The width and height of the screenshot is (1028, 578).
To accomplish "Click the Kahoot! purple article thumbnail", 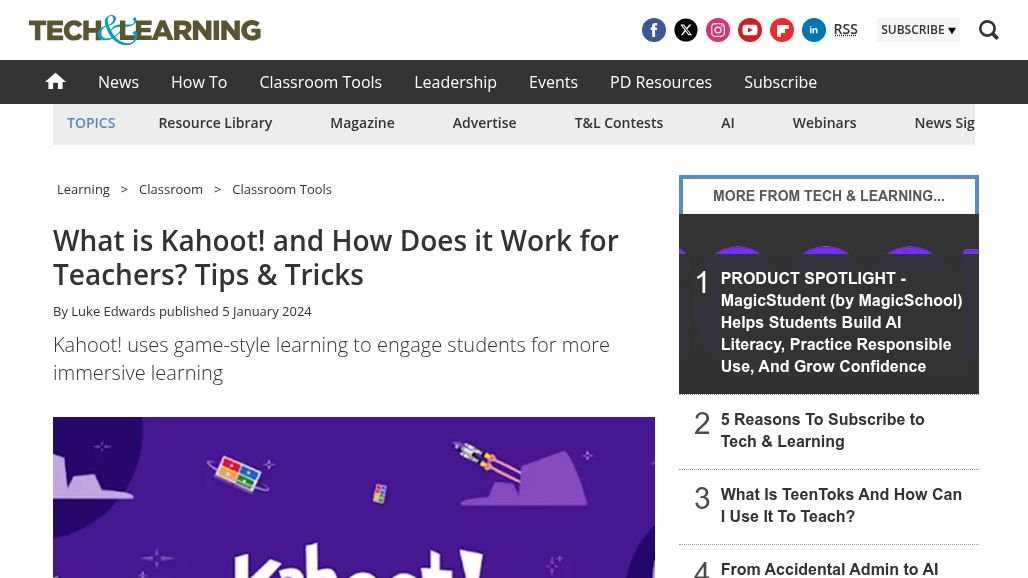I will pyautogui.click(x=354, y=497).
